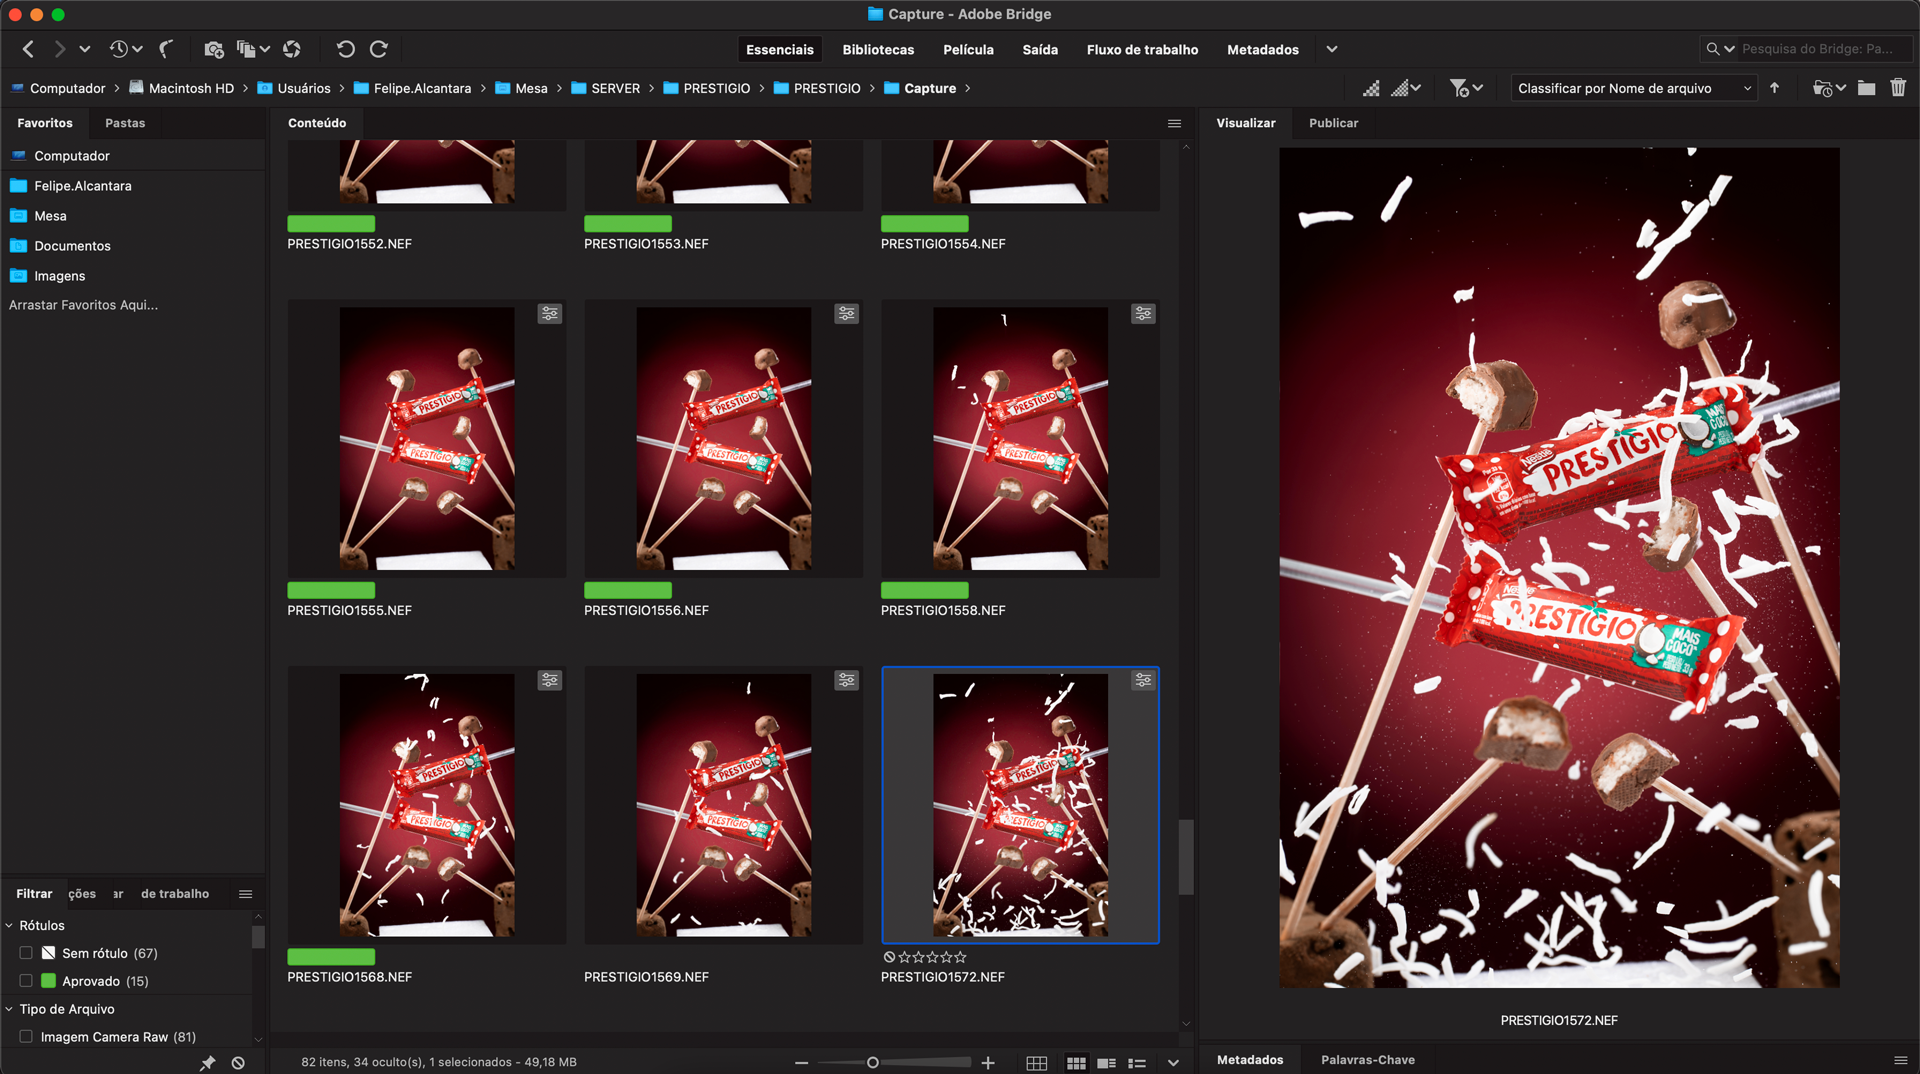Image resolution: width=1920 pixels, height=1074 pixels.
Task: Click the thumbnail quality icon
Action: tap(1371, 88)
